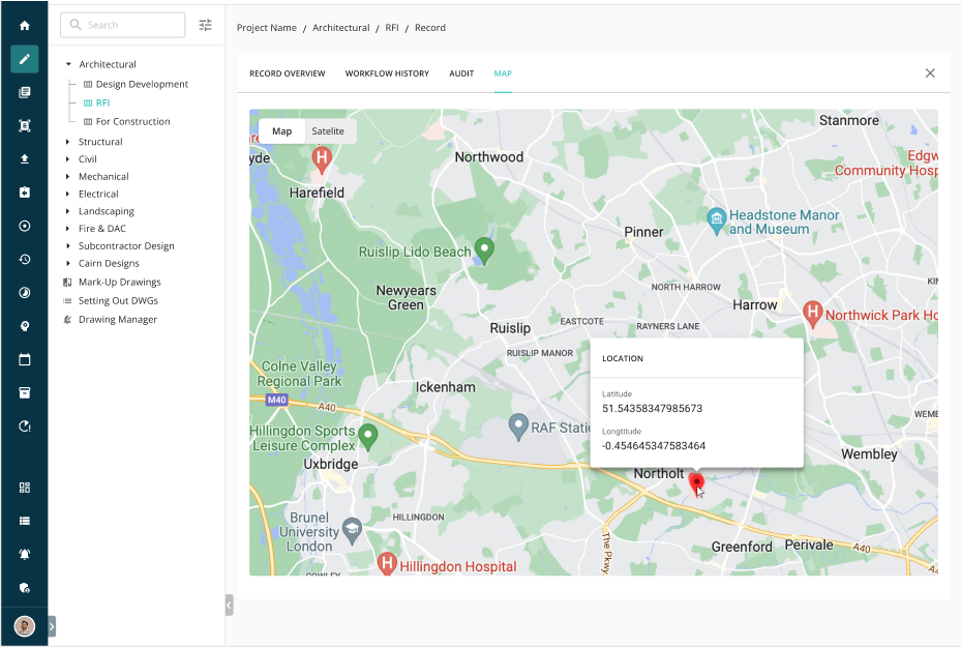Expand the sidebar with the arrow beside the avatar

52,627
